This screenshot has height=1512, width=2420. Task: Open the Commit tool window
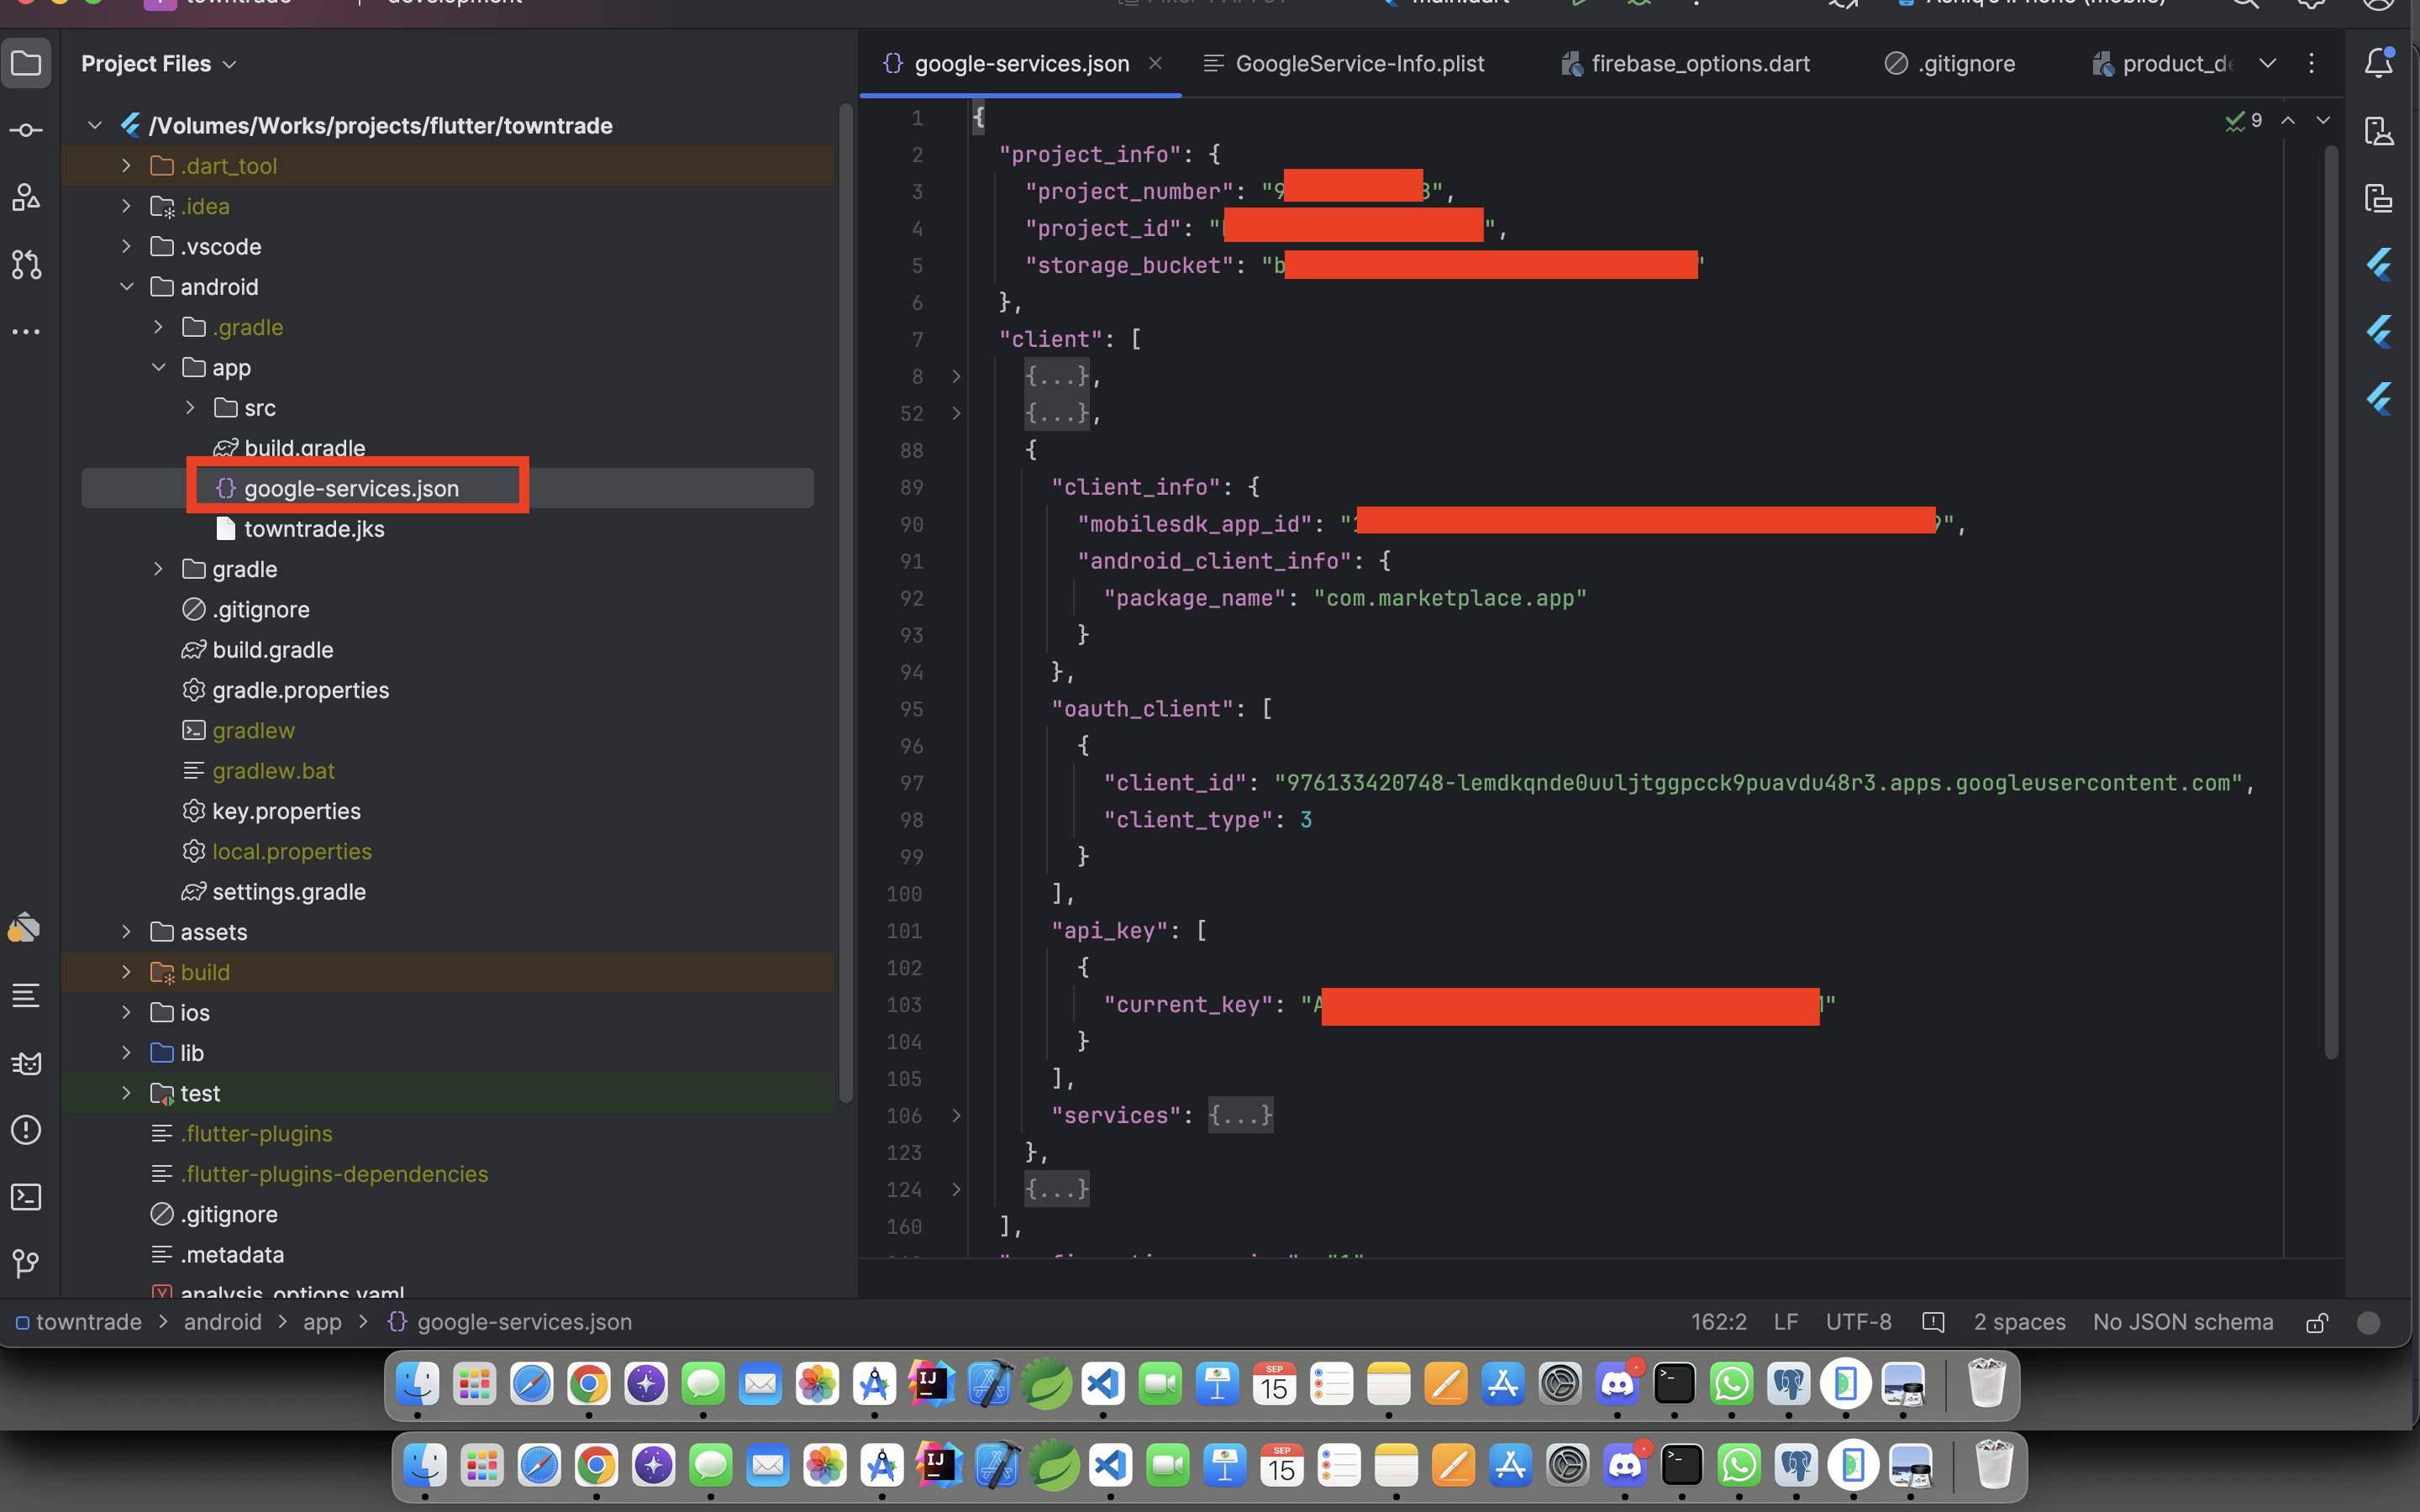pyautogui.click(x=26, y=131)
